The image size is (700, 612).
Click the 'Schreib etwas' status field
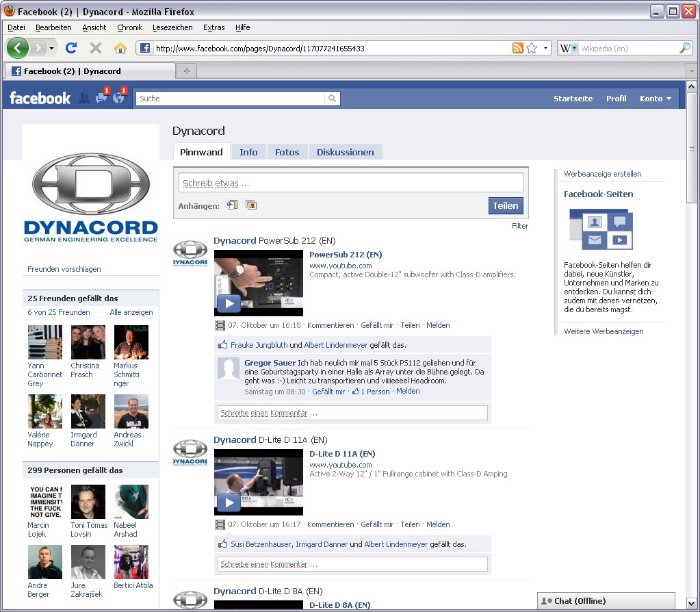coord(350,183)
